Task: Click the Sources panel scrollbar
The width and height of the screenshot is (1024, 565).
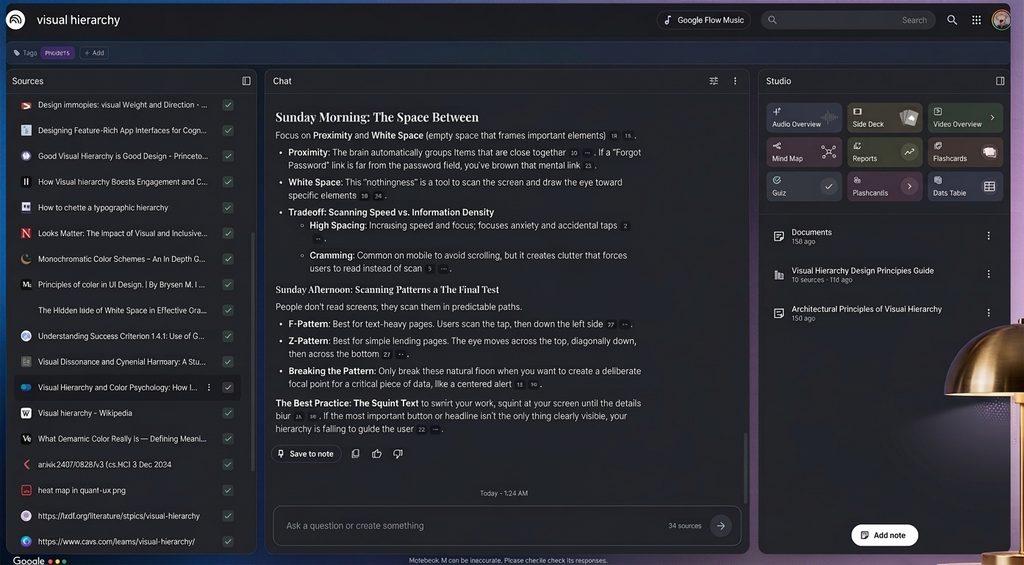Action: (253, 351)
